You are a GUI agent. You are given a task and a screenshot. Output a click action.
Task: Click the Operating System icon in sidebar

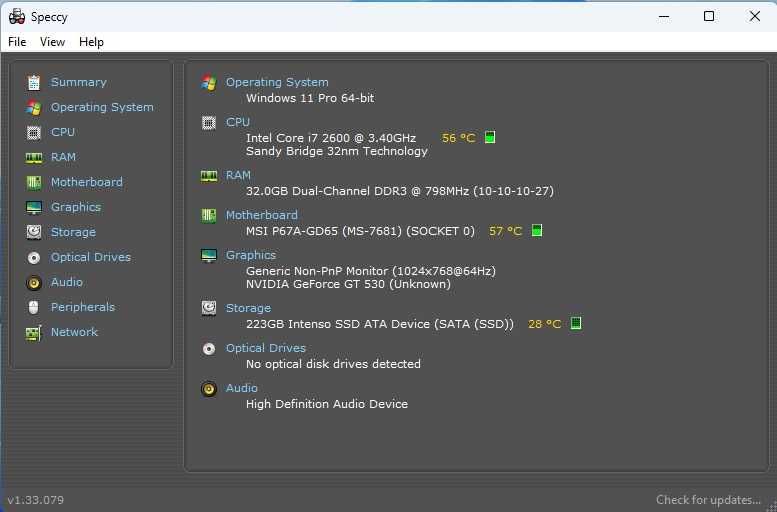point(34,107)
